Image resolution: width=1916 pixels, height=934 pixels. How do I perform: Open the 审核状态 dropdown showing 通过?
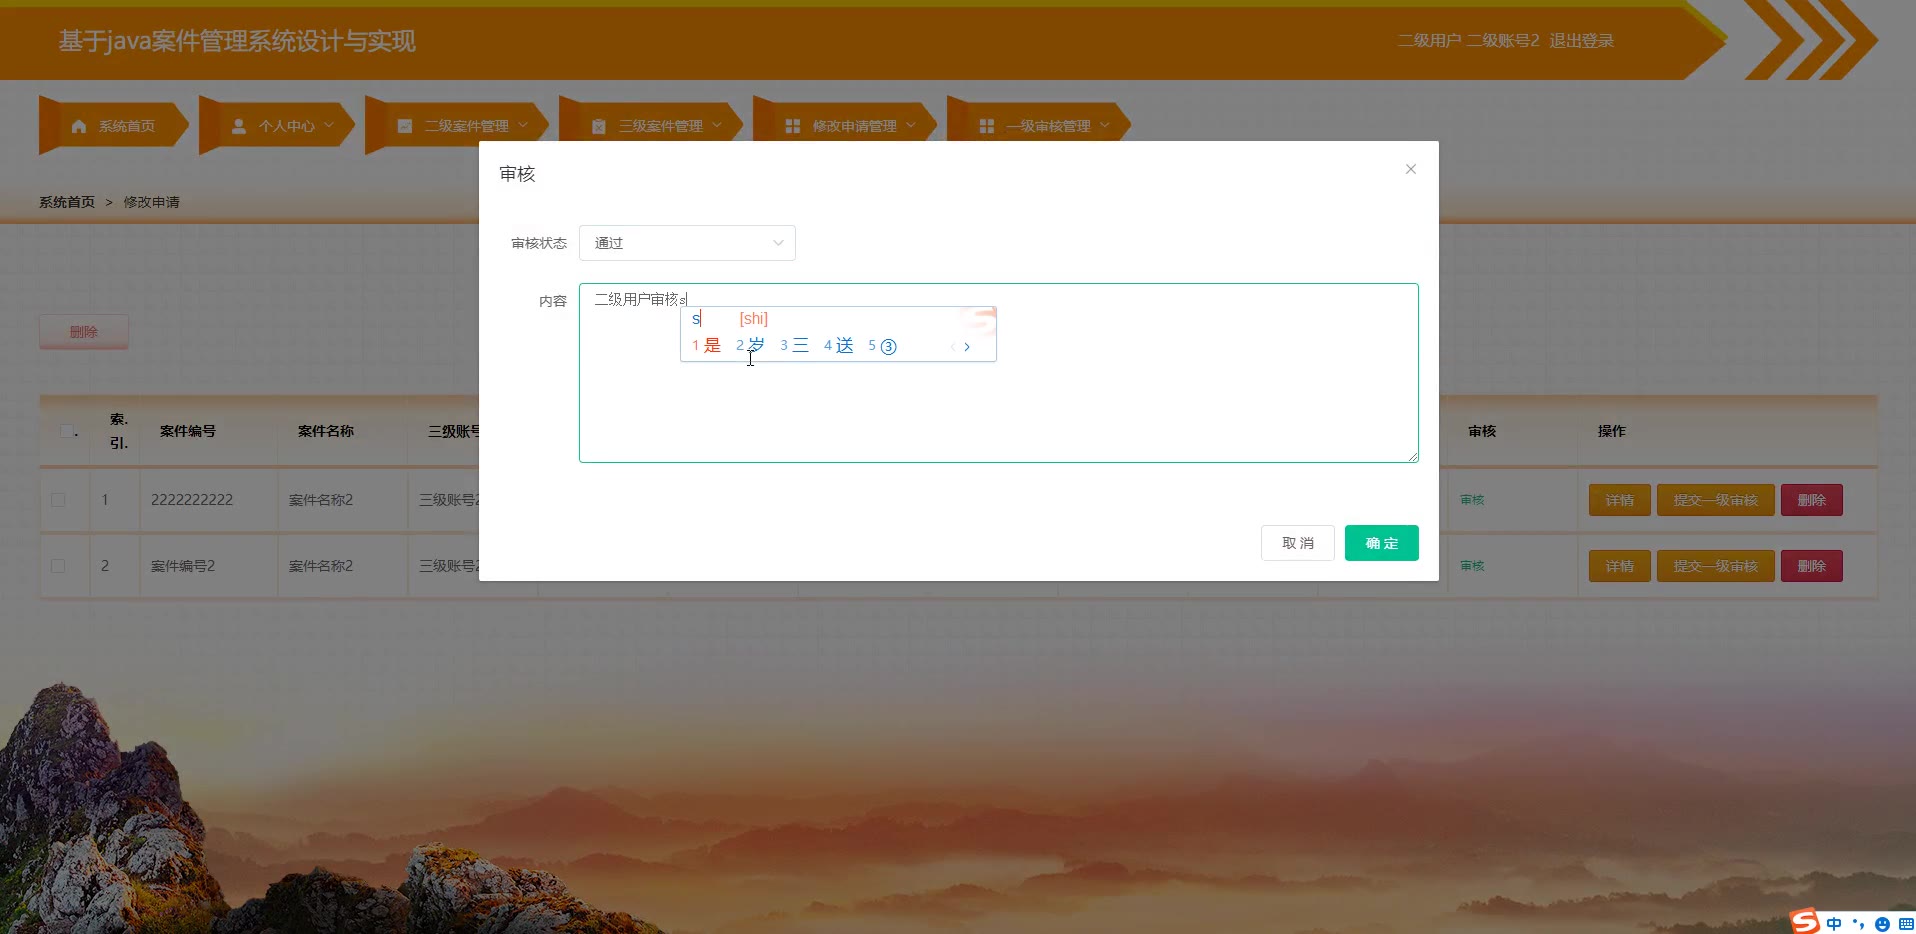pos(687,243)
